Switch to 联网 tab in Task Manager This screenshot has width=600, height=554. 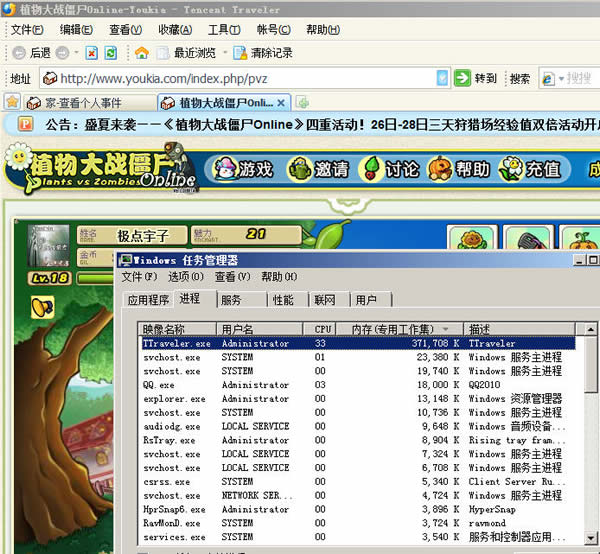pos(329,300)
